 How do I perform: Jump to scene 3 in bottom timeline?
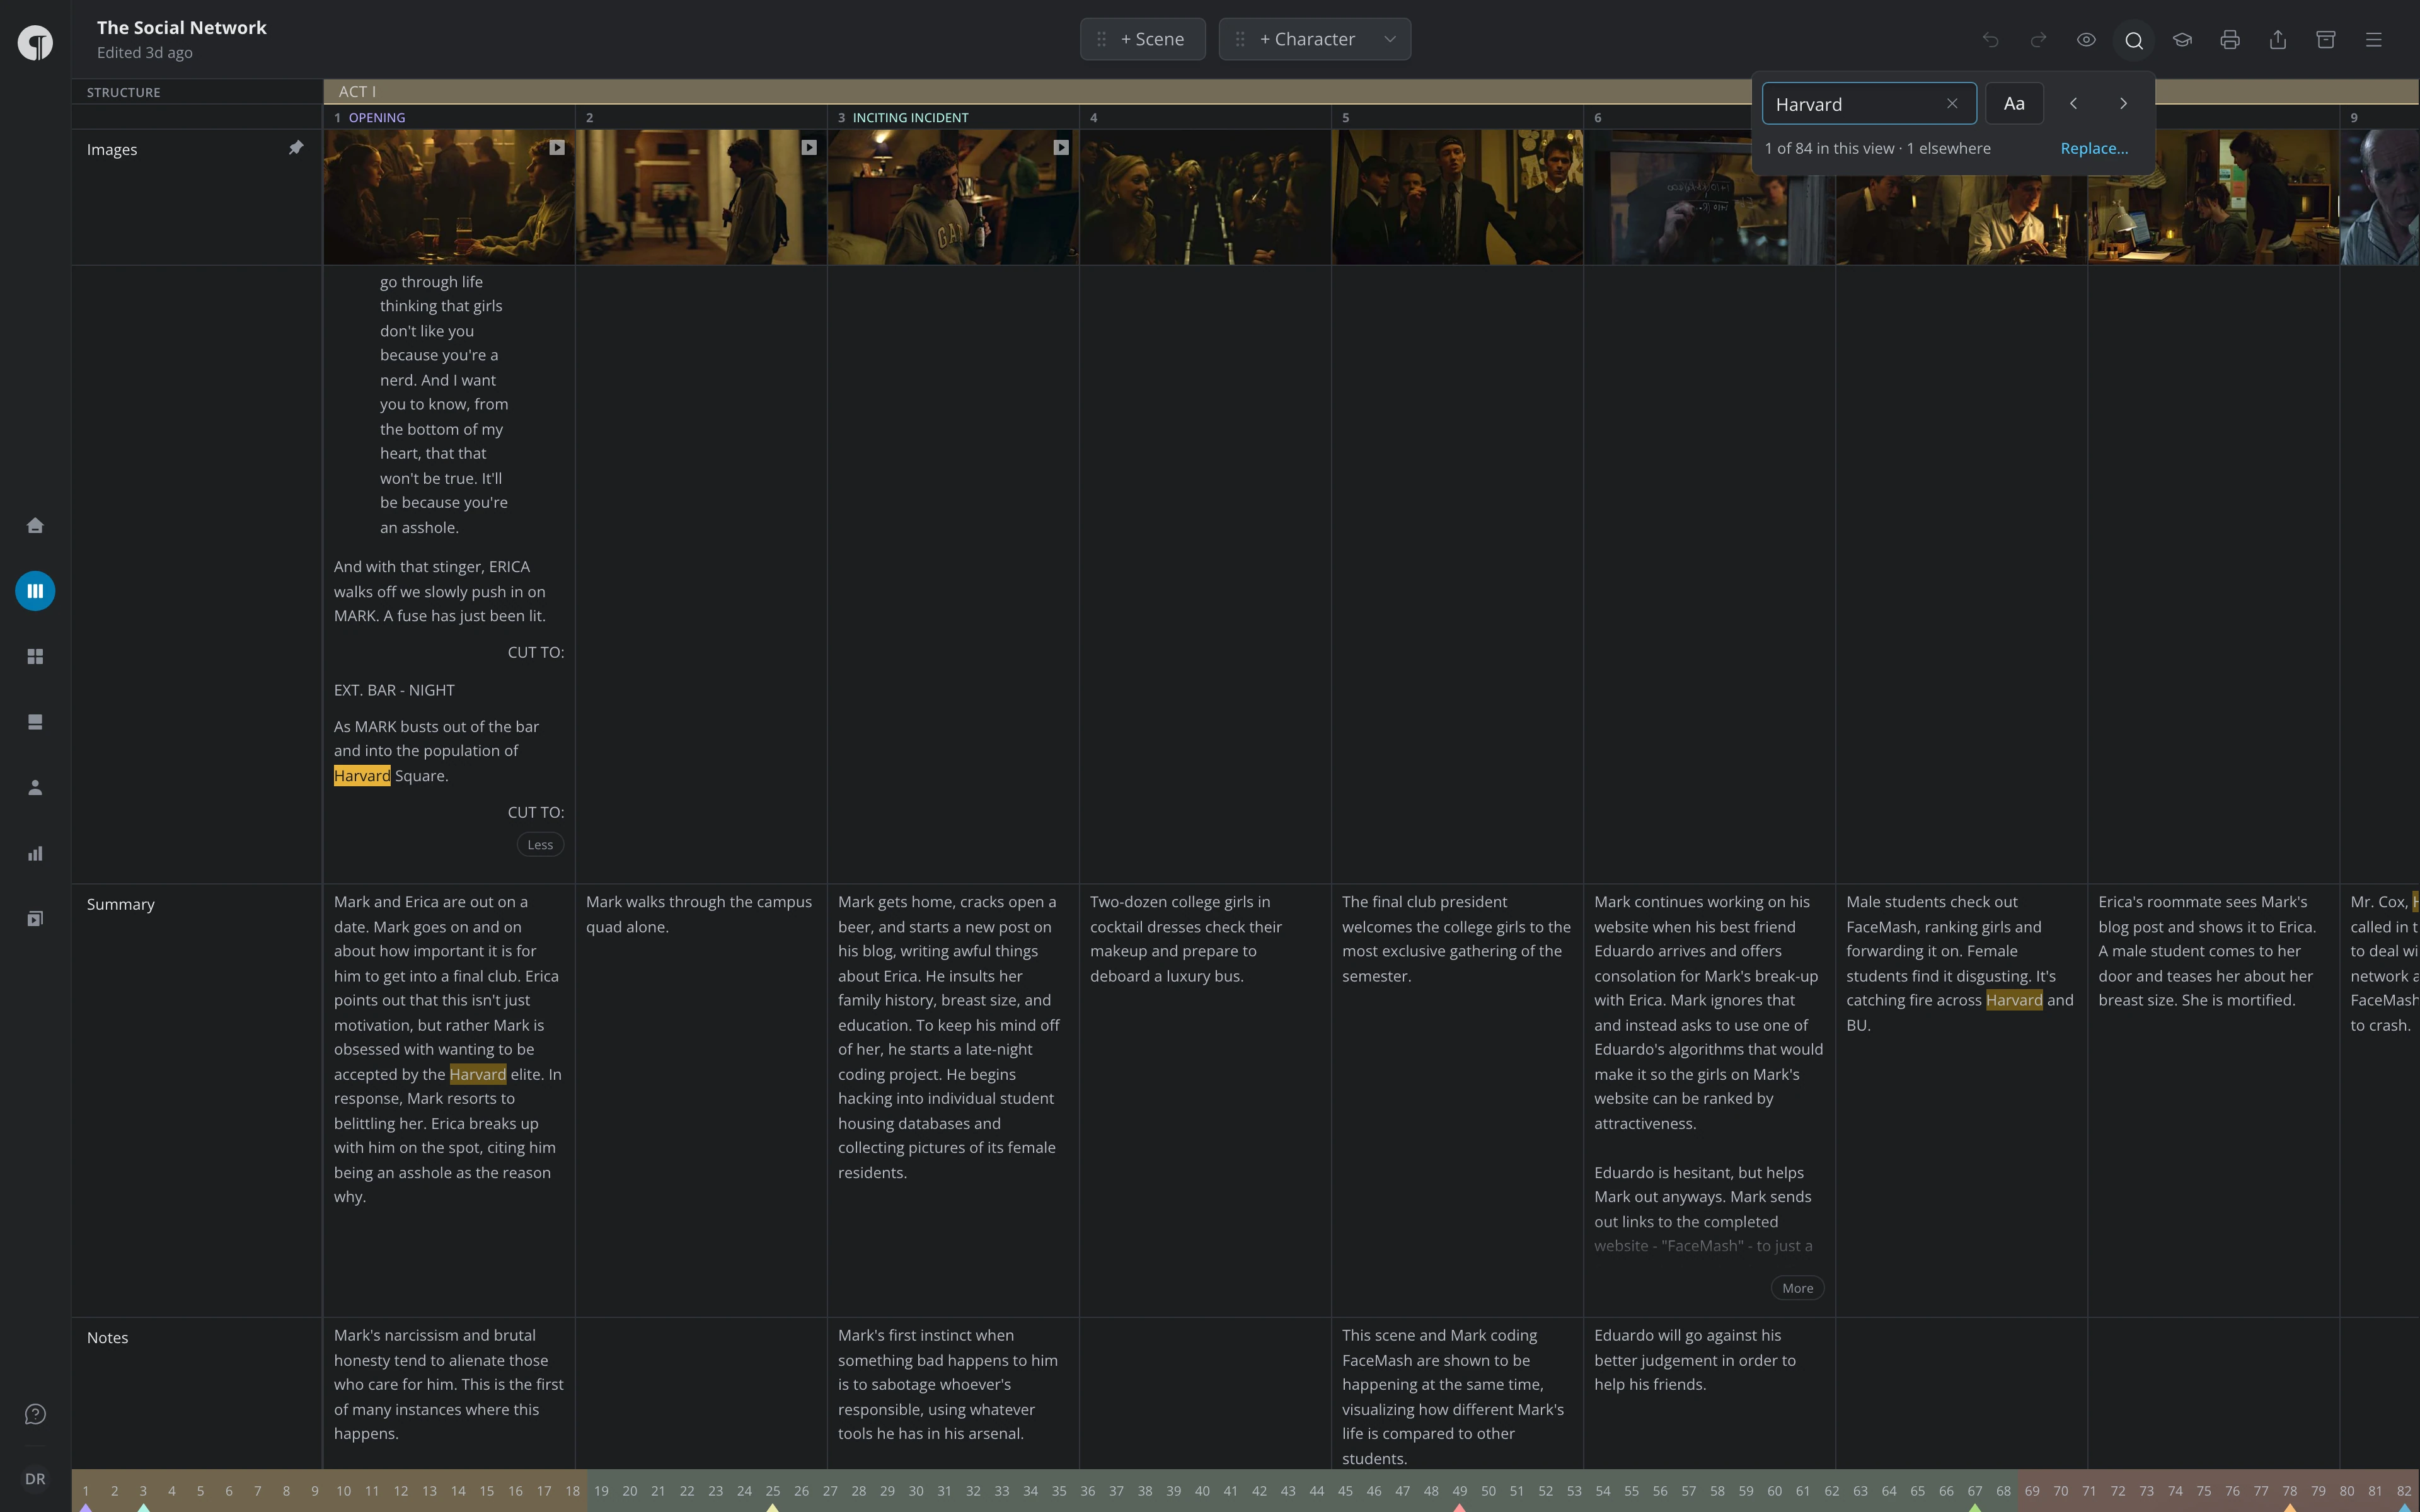click(x=143, y=1491)
